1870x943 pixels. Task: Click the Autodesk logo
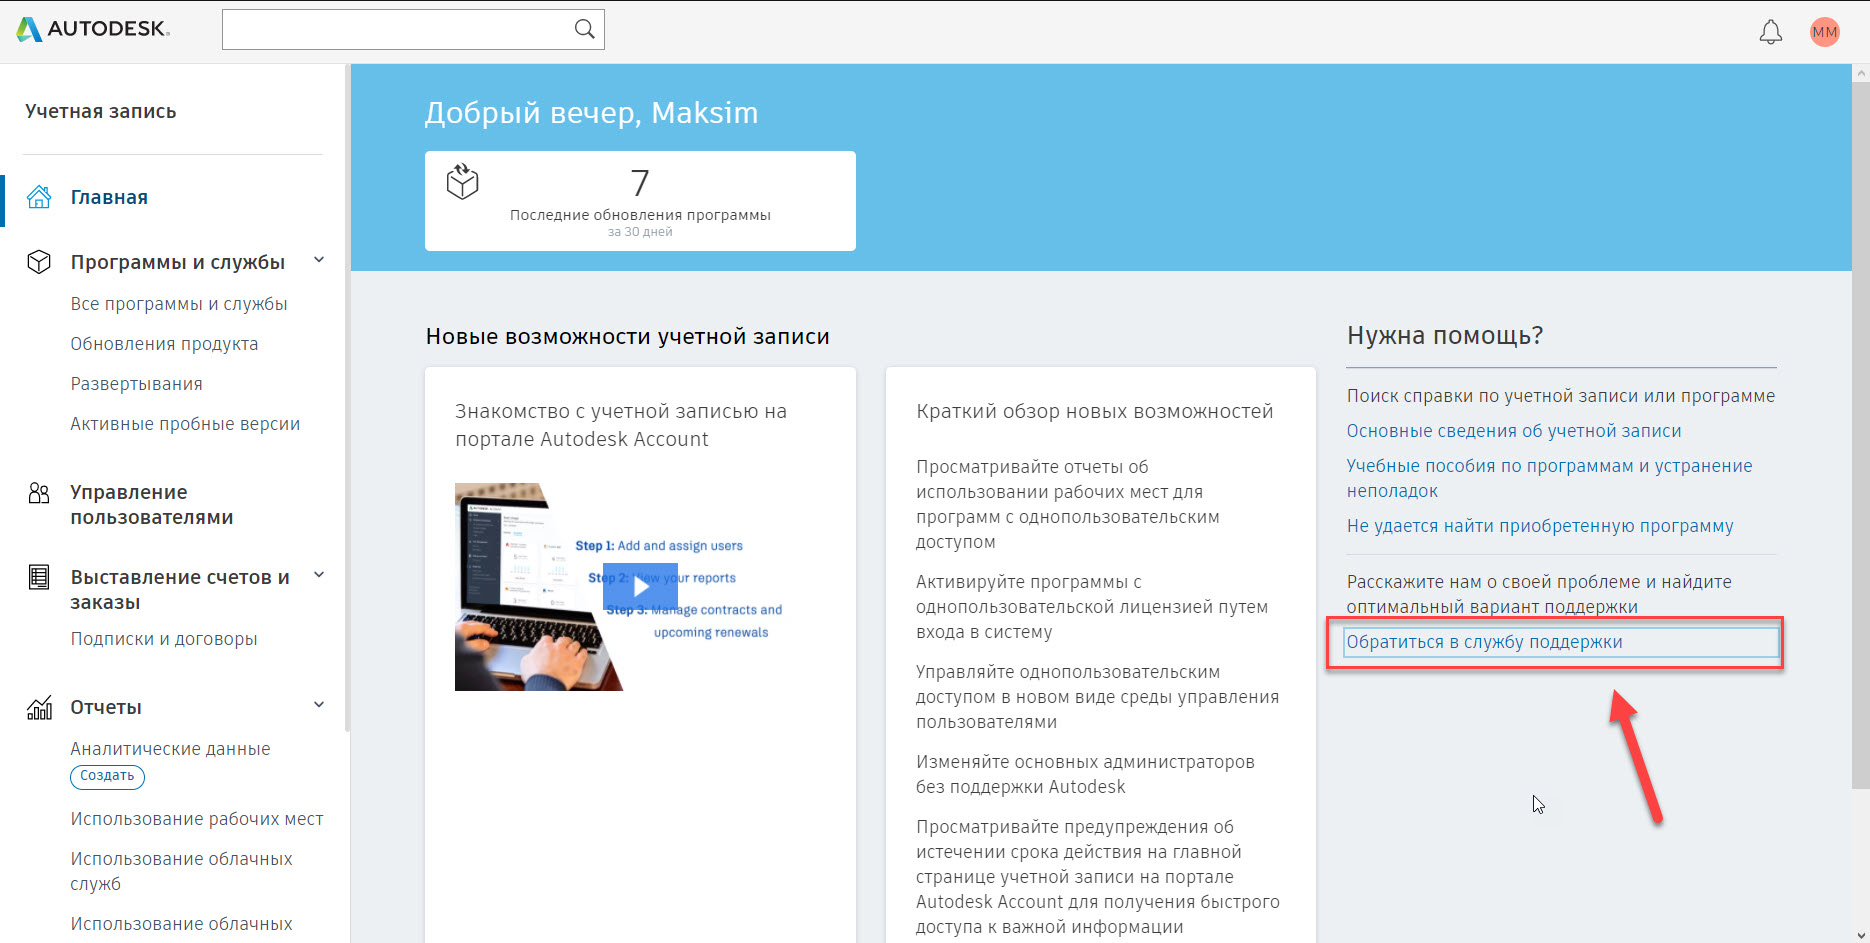93,29
